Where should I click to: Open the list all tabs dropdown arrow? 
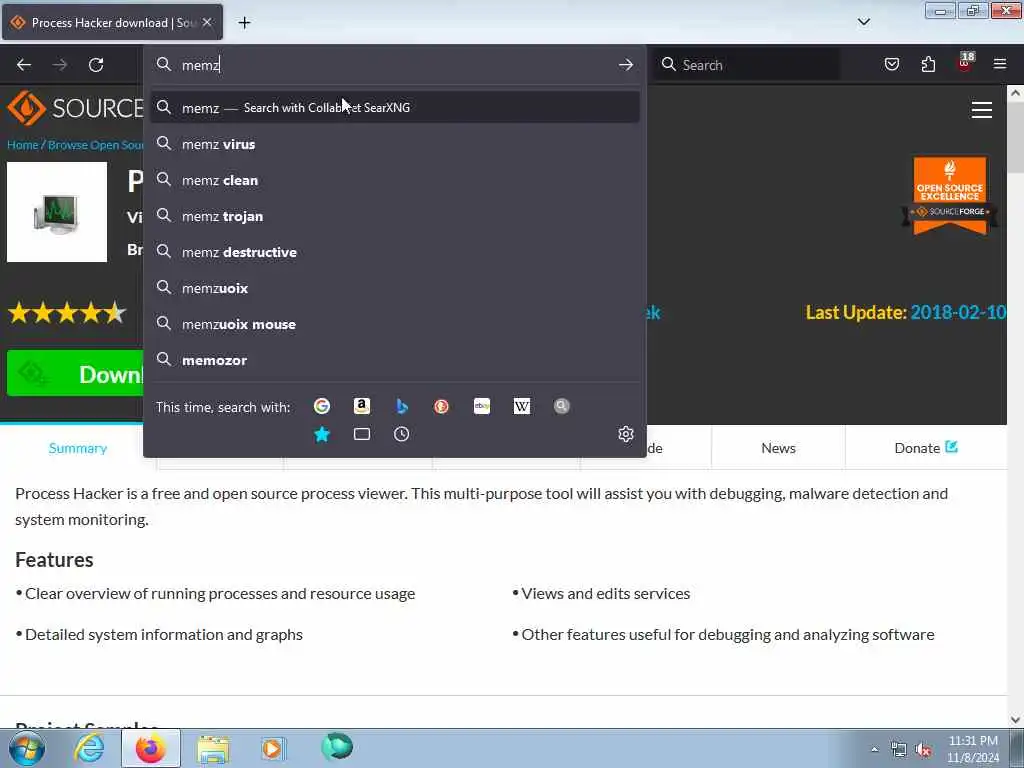[863, 22]
